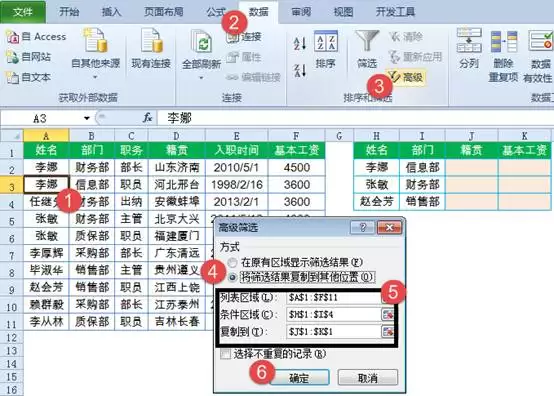Expand the Refresh All dropdown
This screenshot has width=554, height=396.
click(201, 78)
